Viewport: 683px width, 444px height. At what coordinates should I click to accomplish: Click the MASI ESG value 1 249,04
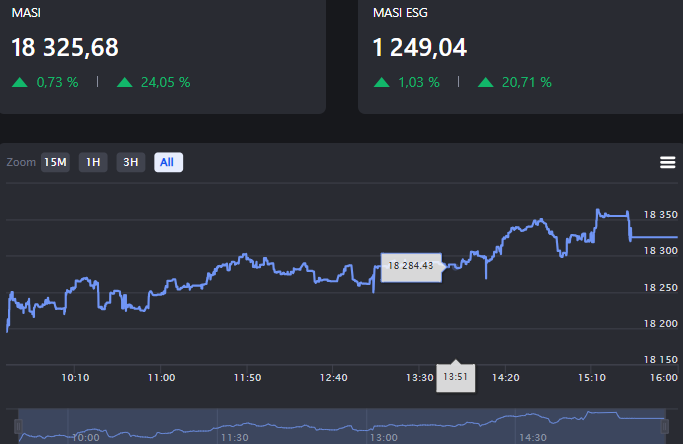coord(419,47)
